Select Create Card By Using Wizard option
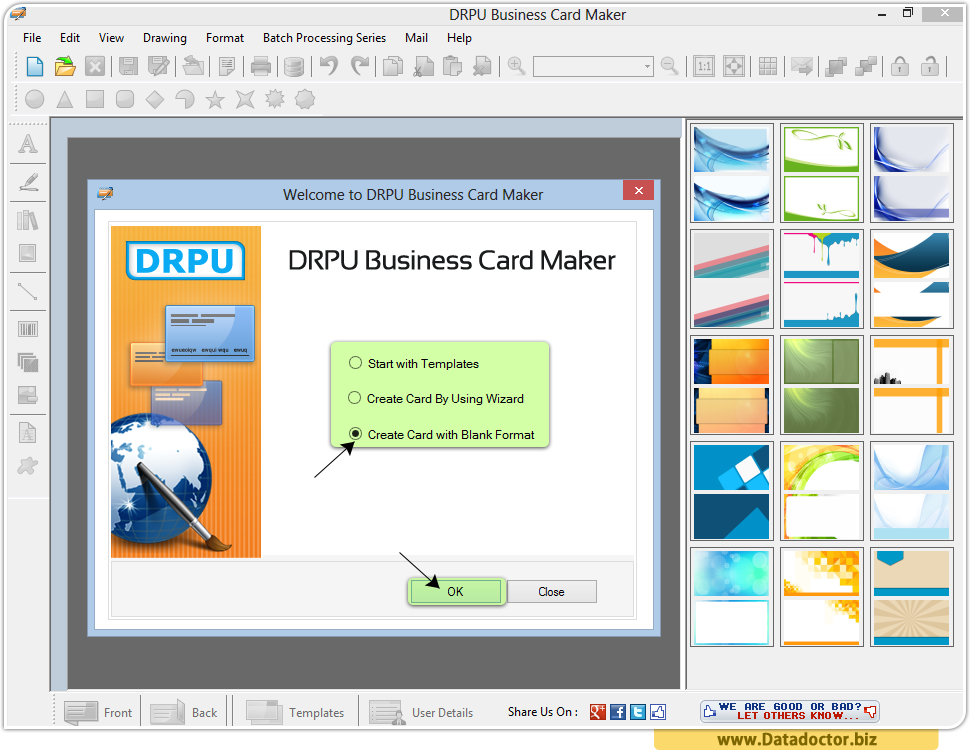The height and width of the screenshot is (750, 970). pyautogui.click(x=436, y=399)
